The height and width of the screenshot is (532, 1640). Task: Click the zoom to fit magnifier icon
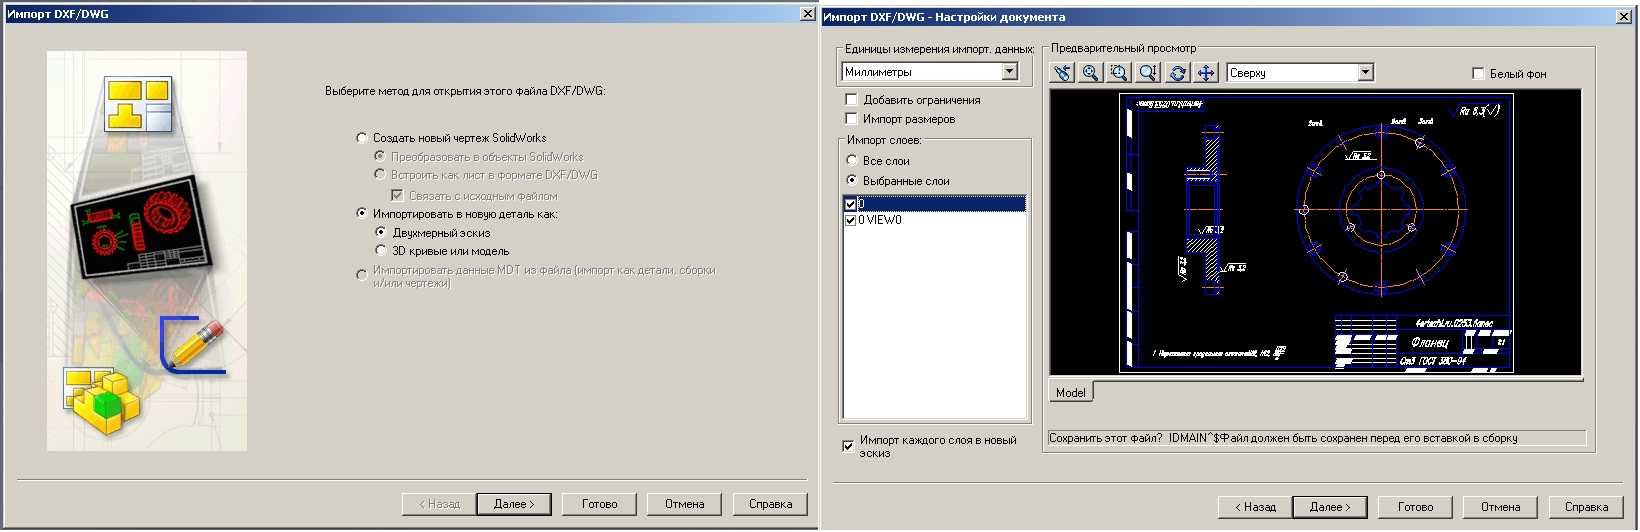(x=1091, y=73)
